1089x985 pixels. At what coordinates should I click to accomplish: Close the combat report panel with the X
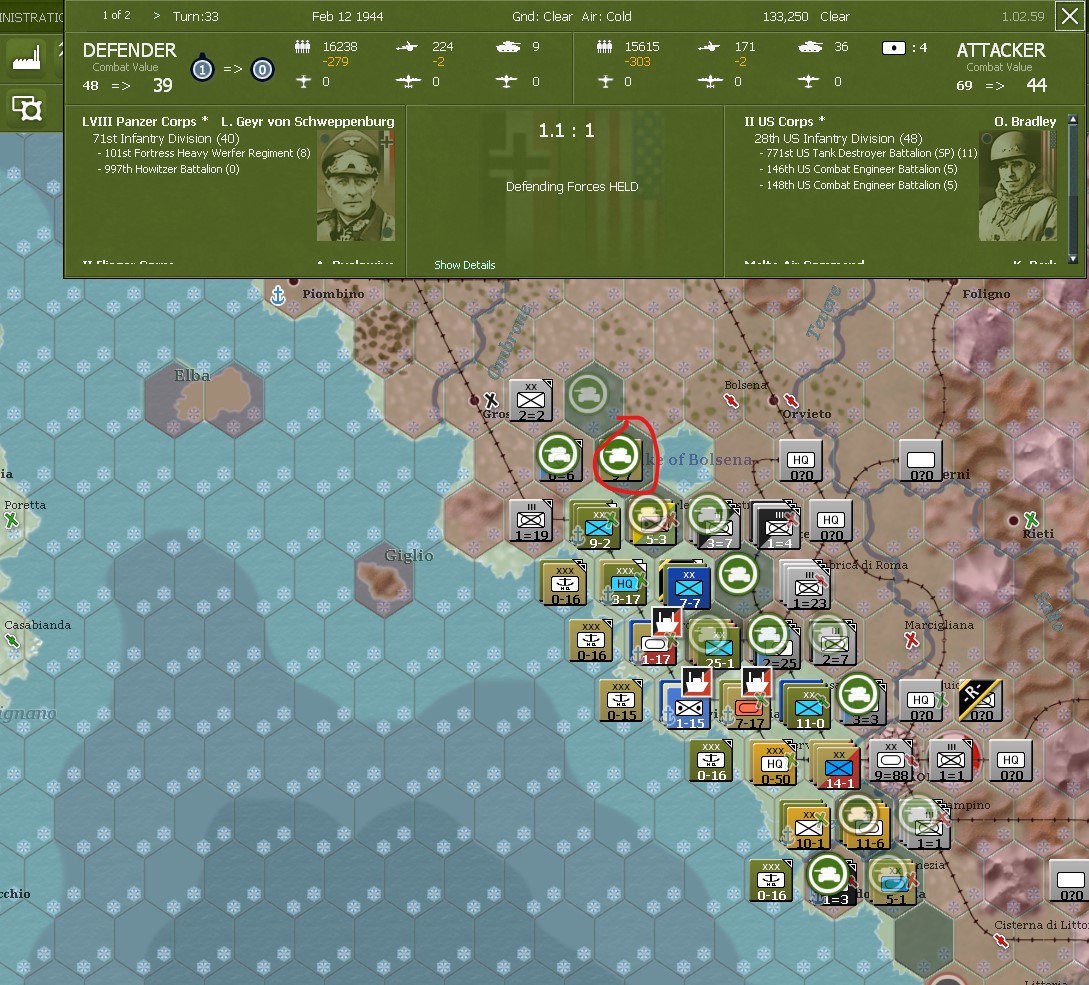(x=1070, y=15)
